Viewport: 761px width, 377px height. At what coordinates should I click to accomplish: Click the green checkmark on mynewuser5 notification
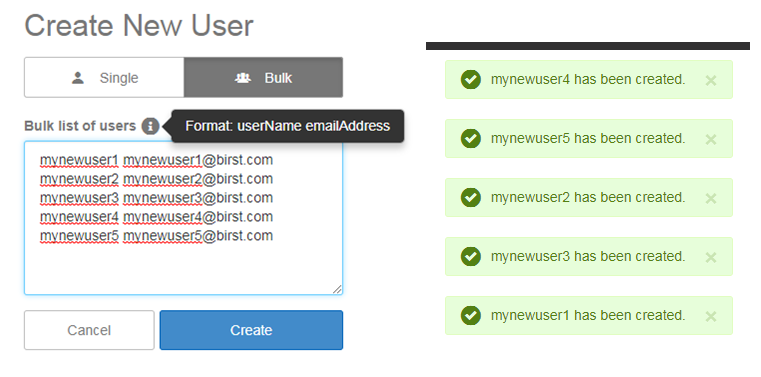pos(470,138)
